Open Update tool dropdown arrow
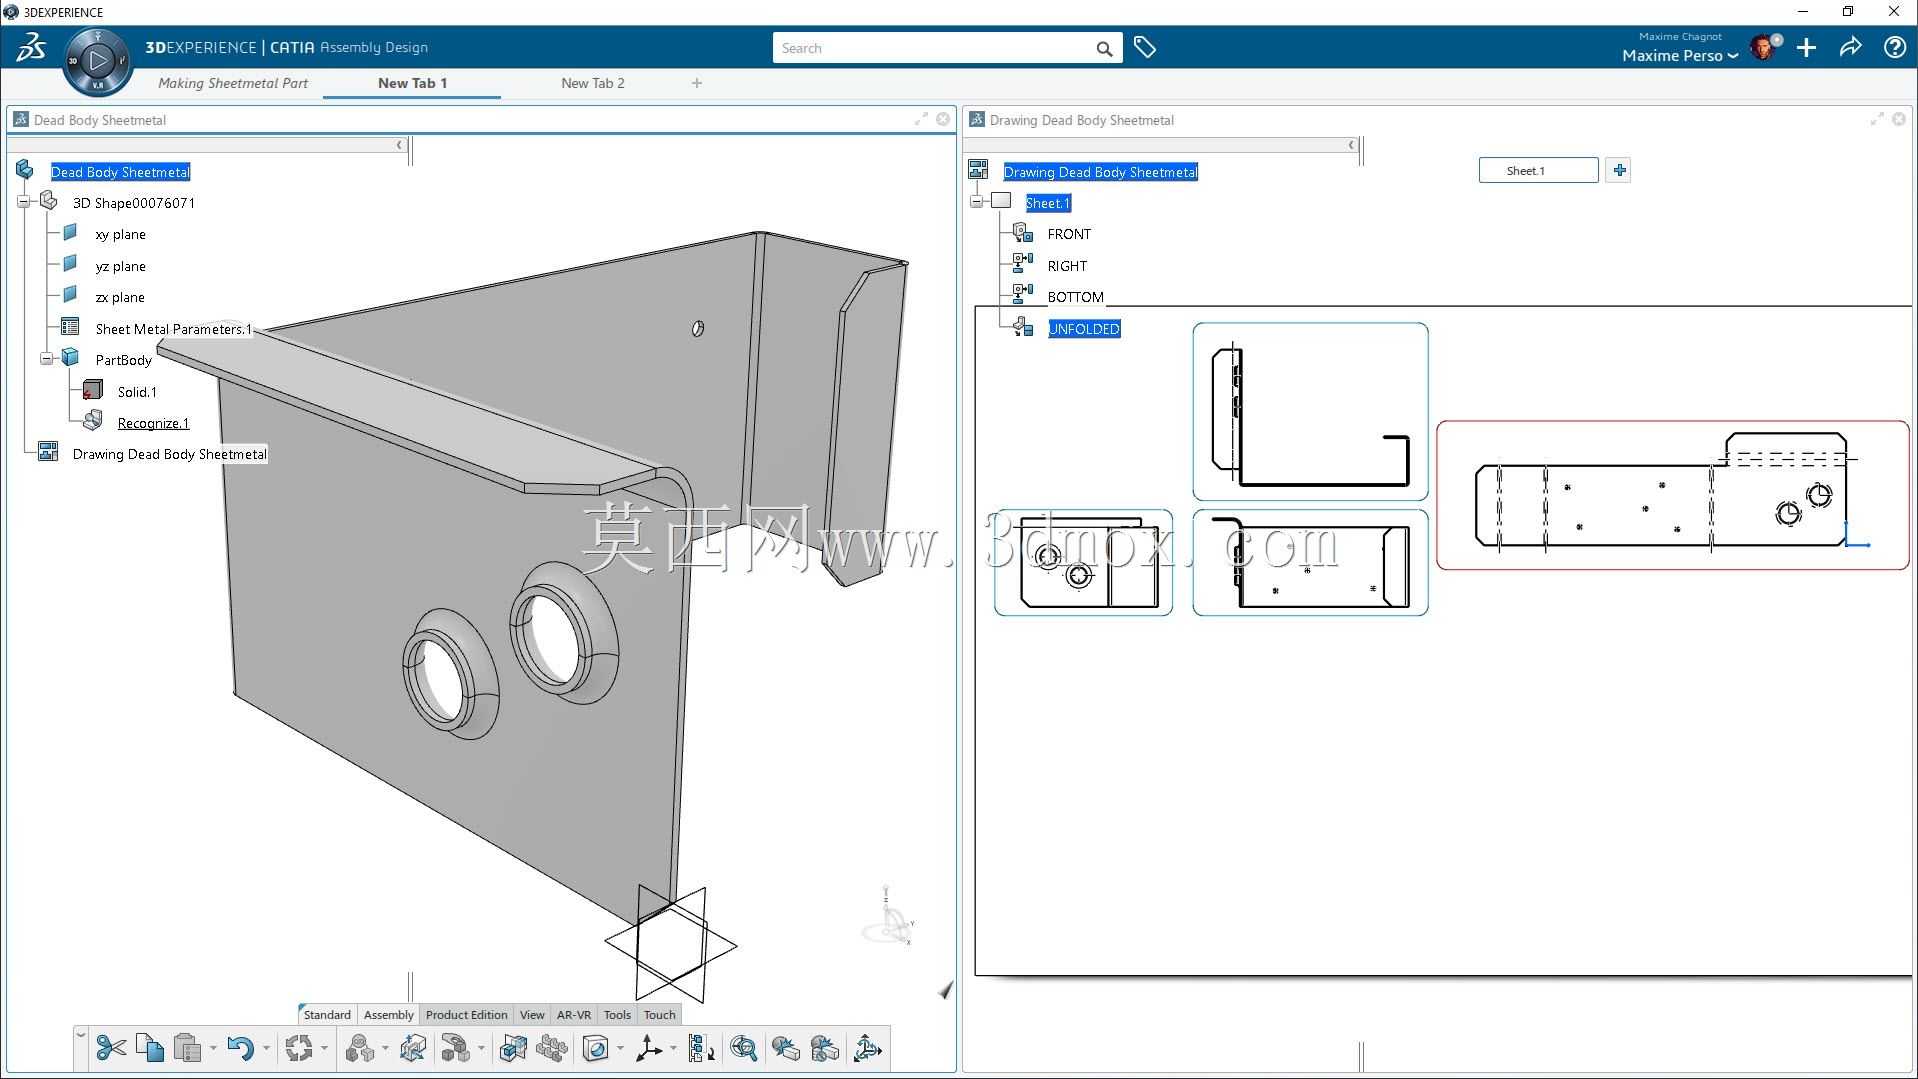Image resolution: width=1918 pixels, height=1079 pixels. point(324,1049)
